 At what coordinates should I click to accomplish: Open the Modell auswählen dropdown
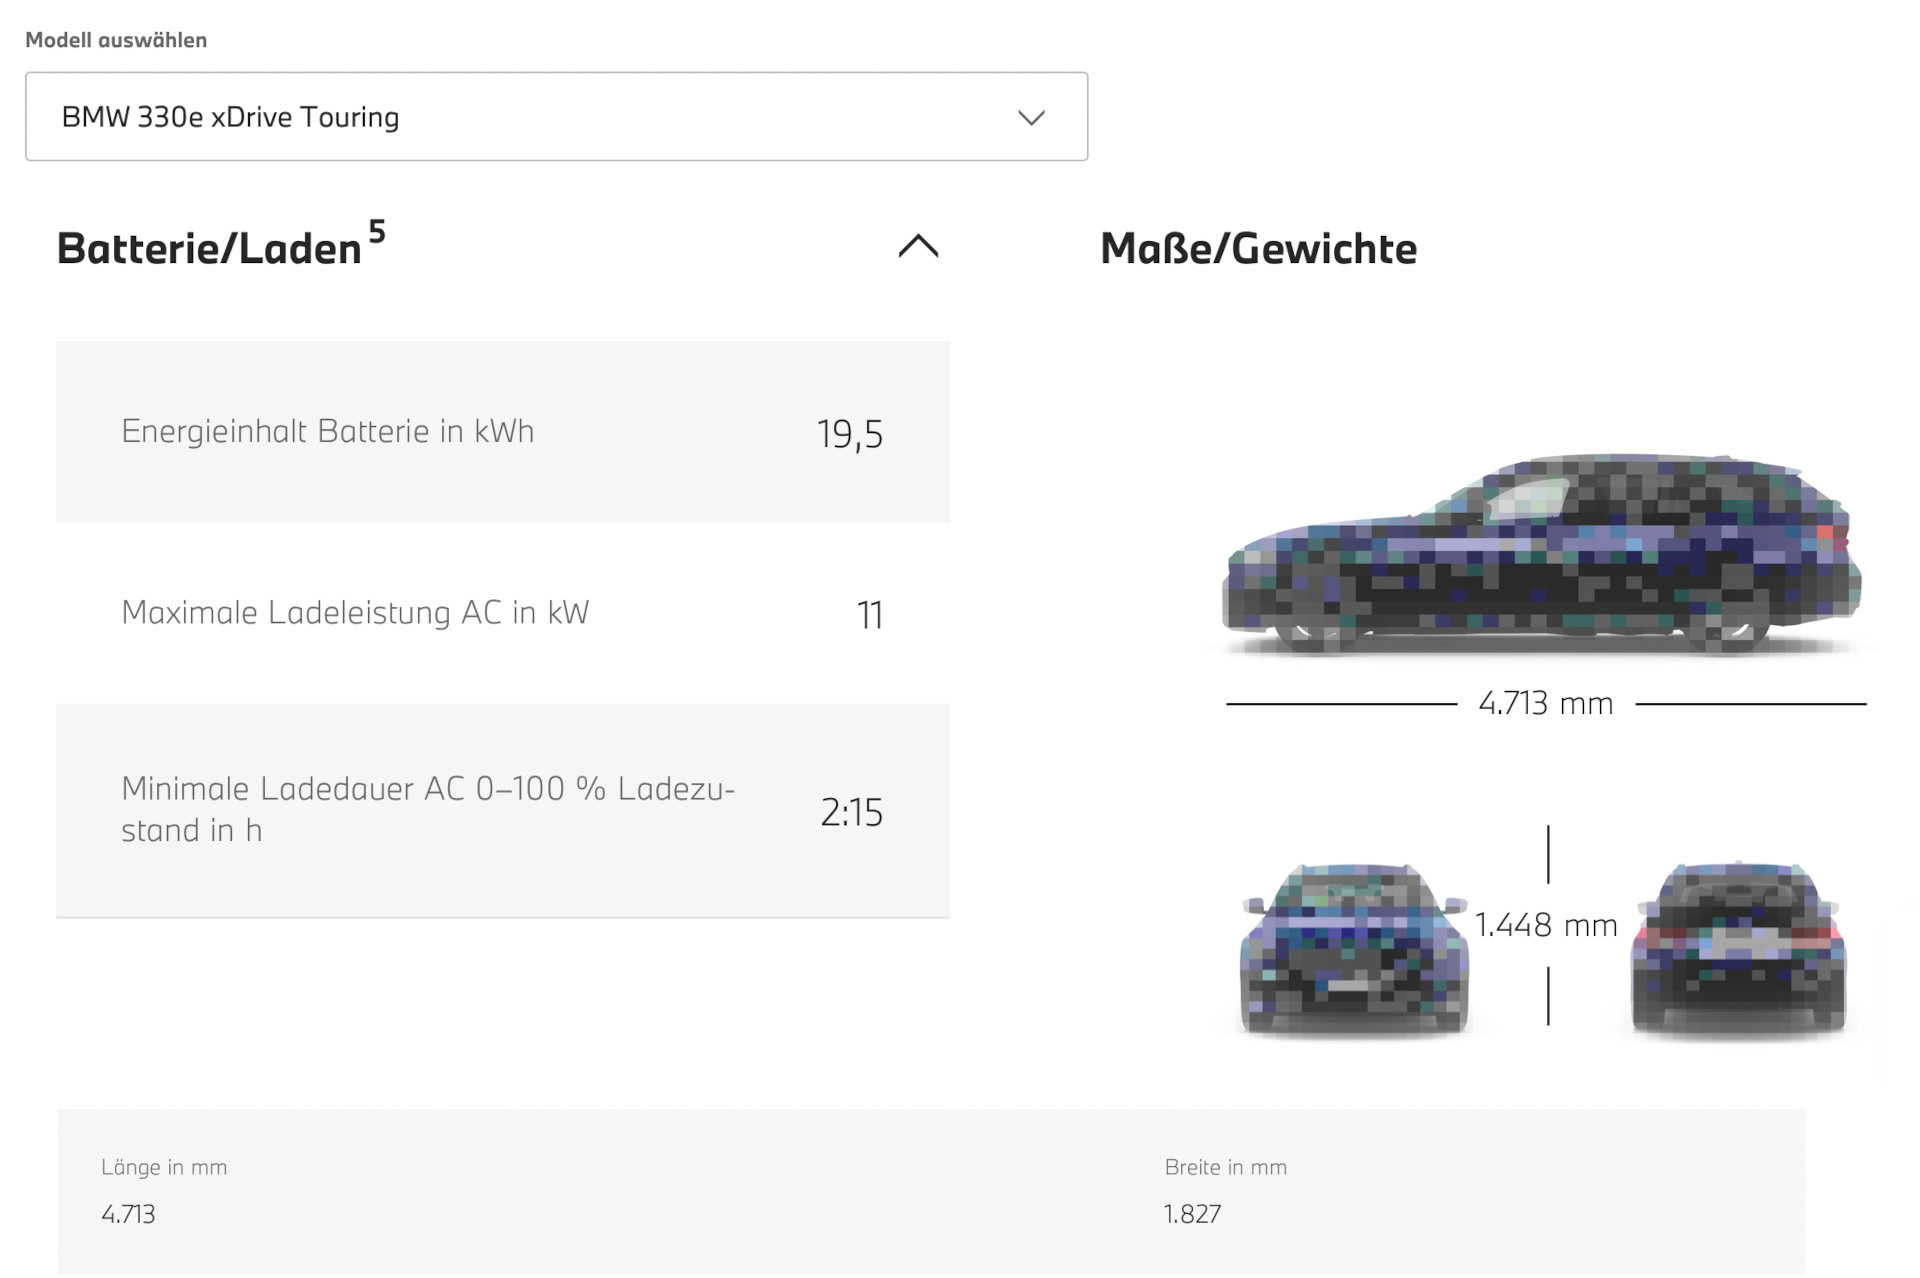pos(556,116)
